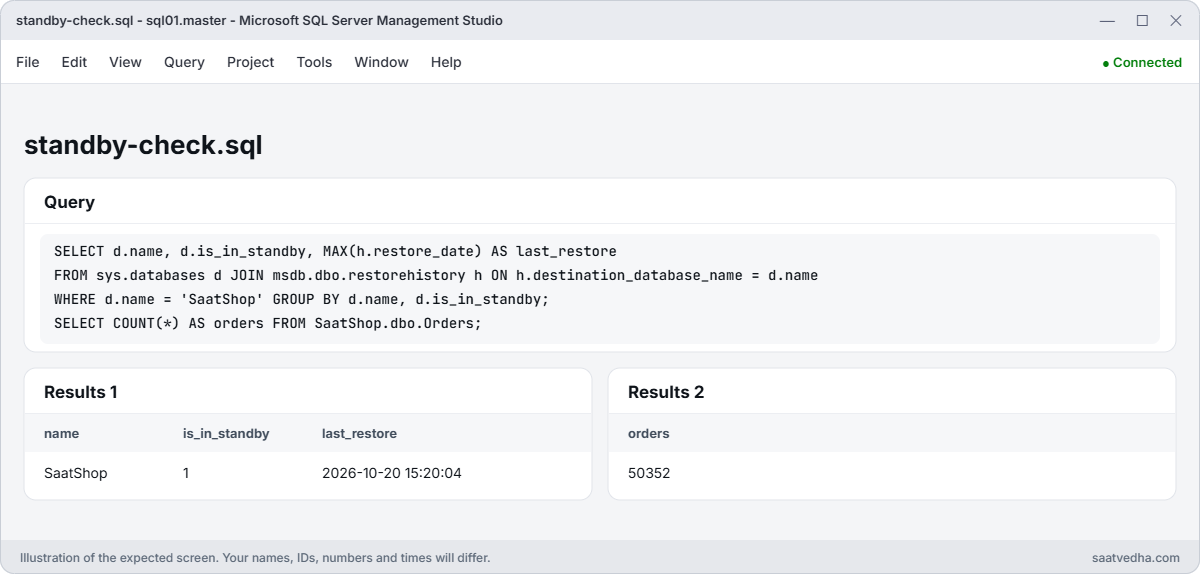1200x574 pixels.
Task: Click the saatvedha.com footer text
Action: [1136, 557]
